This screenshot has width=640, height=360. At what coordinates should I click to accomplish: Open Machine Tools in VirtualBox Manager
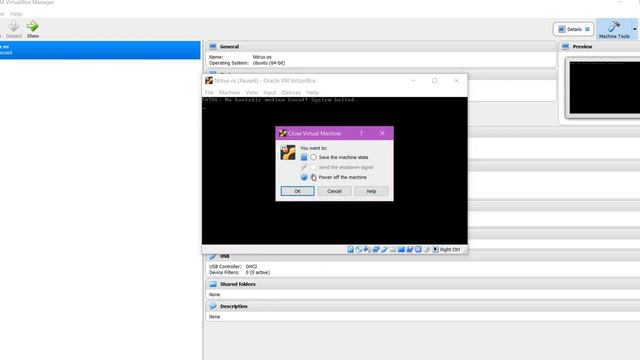[x=614, y=29]
